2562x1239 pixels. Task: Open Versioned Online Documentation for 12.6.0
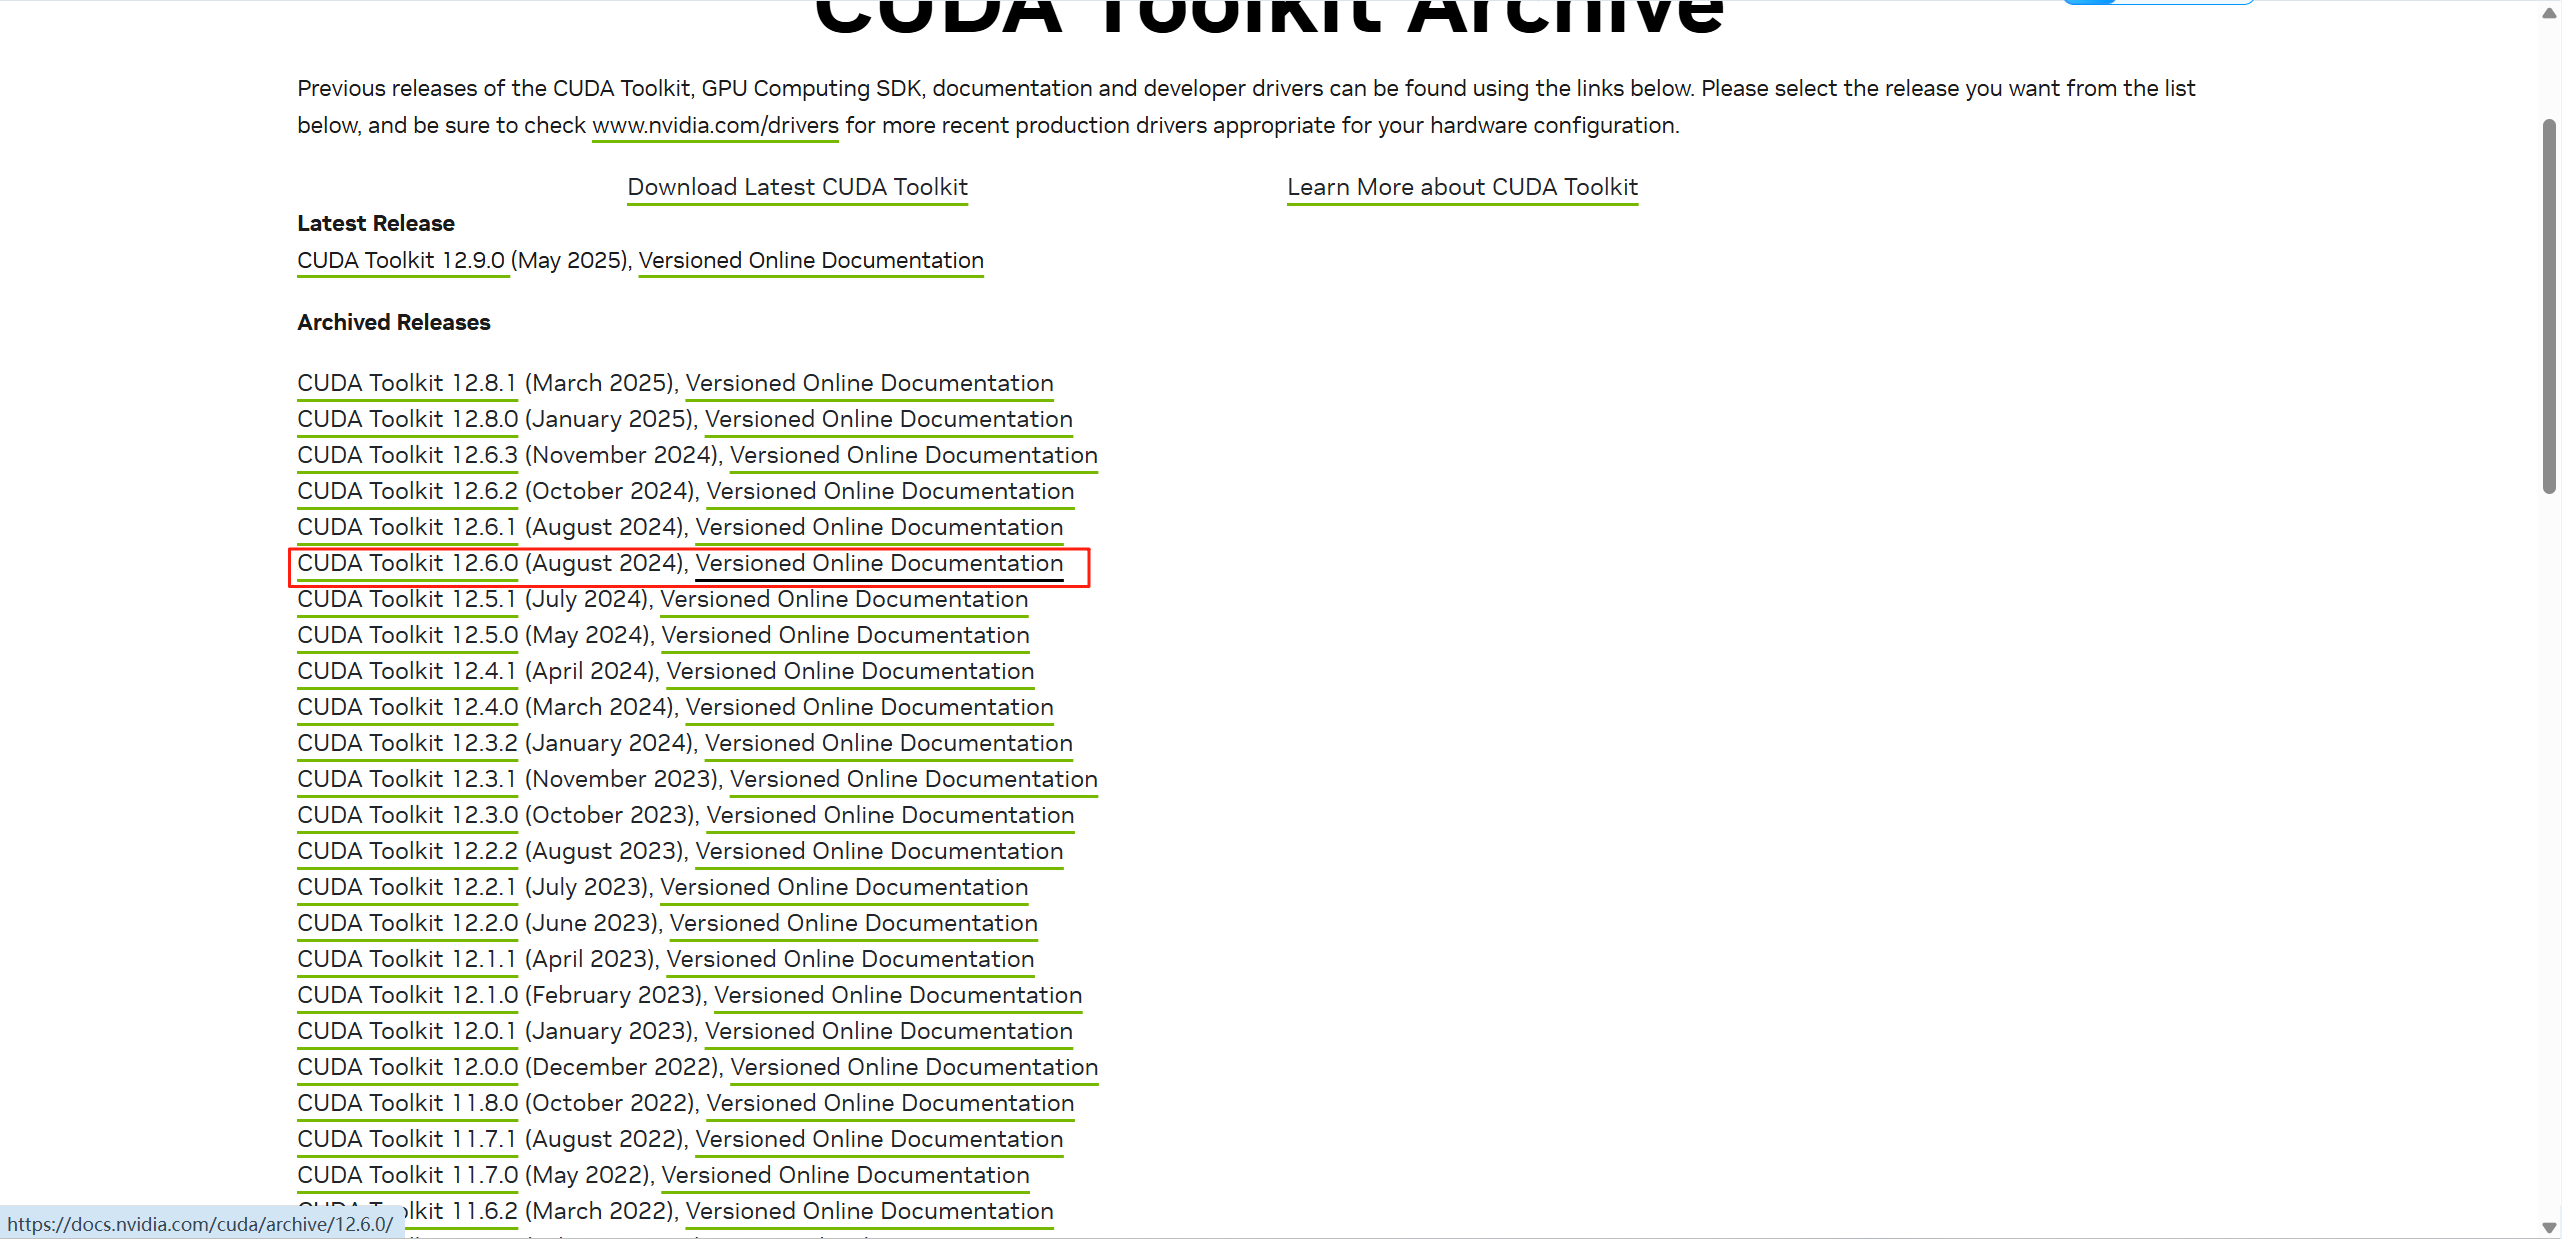pyautogui.click(x=879, y=564)
